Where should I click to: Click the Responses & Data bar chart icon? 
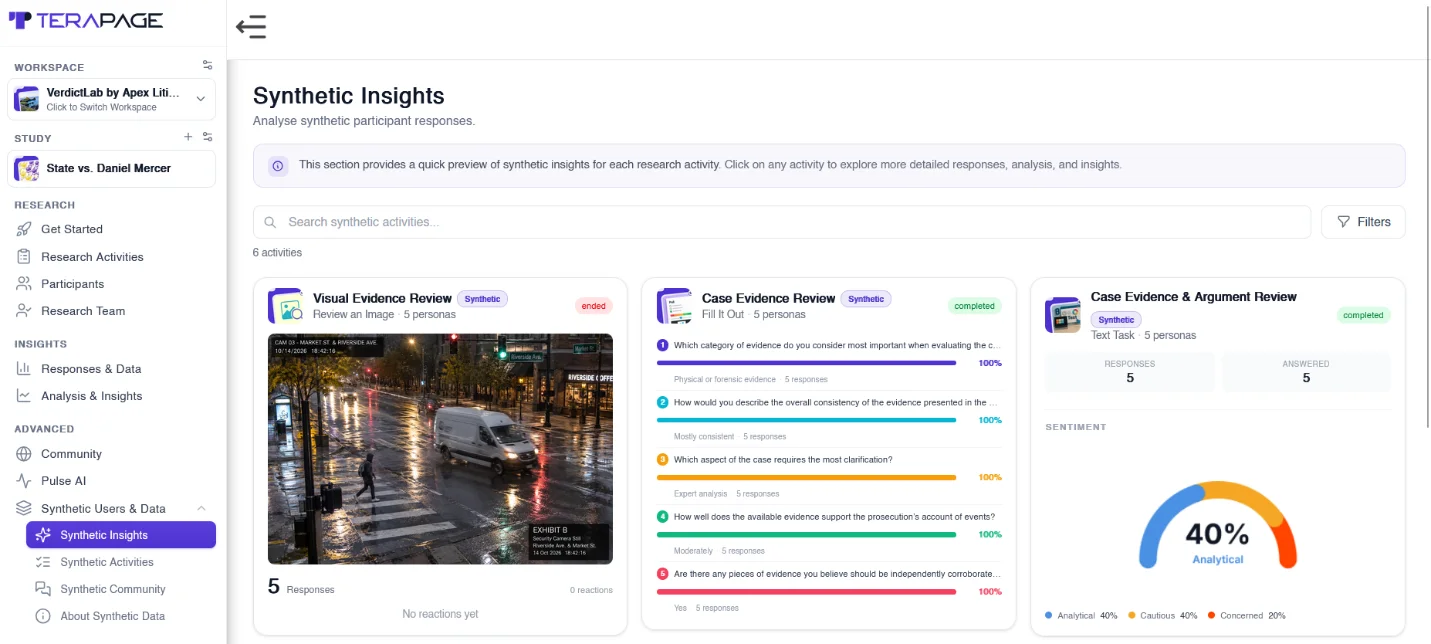point(24,369)
